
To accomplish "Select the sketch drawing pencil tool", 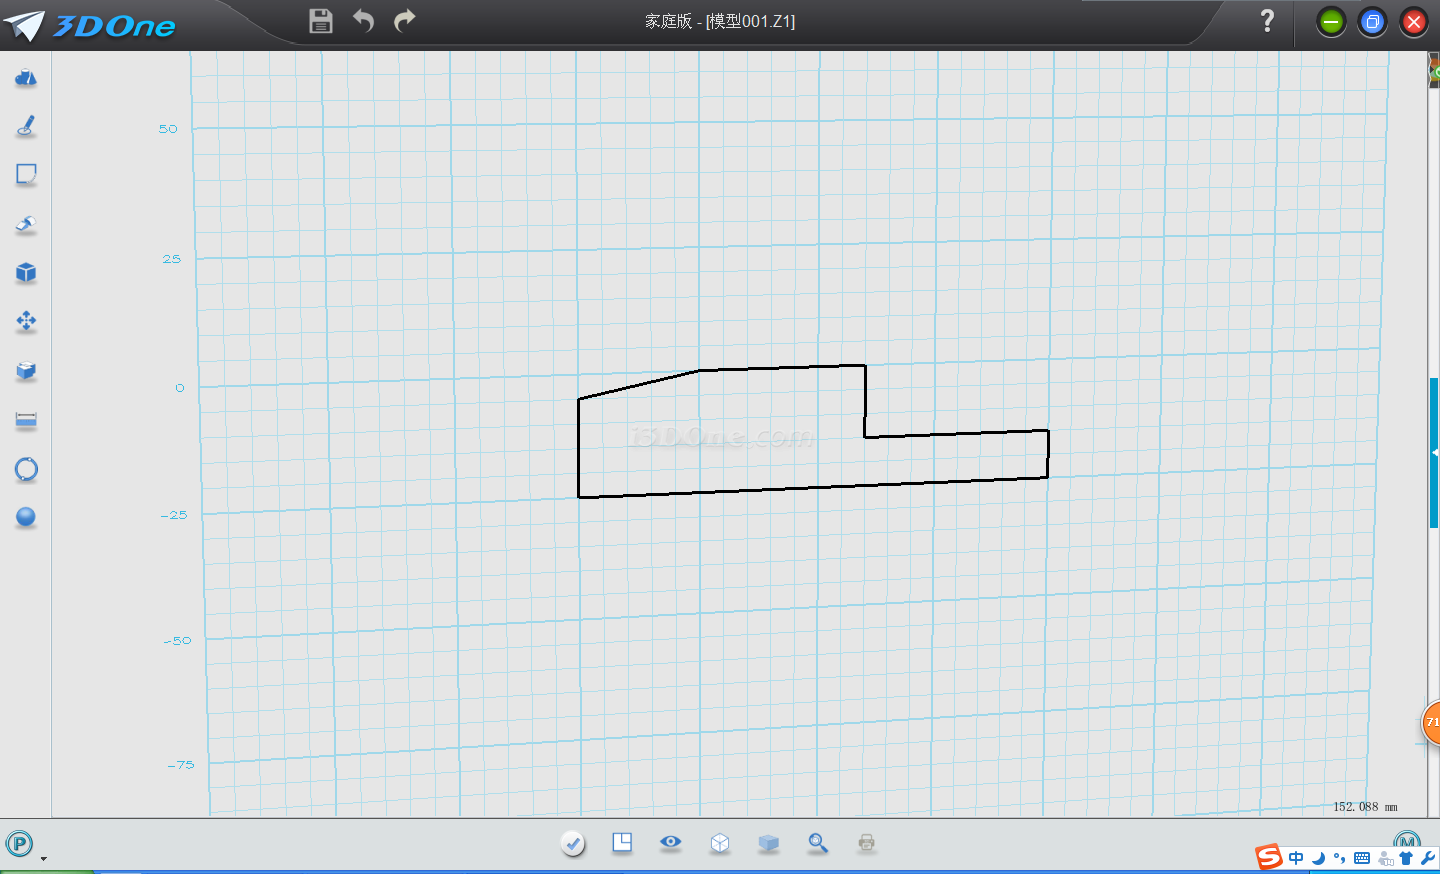I will 26,126.
